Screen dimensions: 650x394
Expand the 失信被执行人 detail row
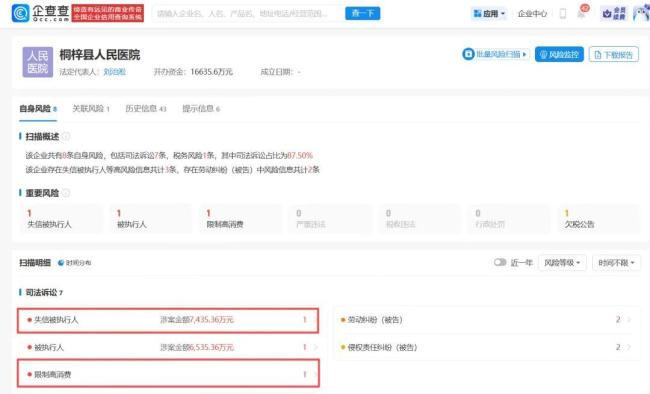pyautogui.click(x=168, y=320)
